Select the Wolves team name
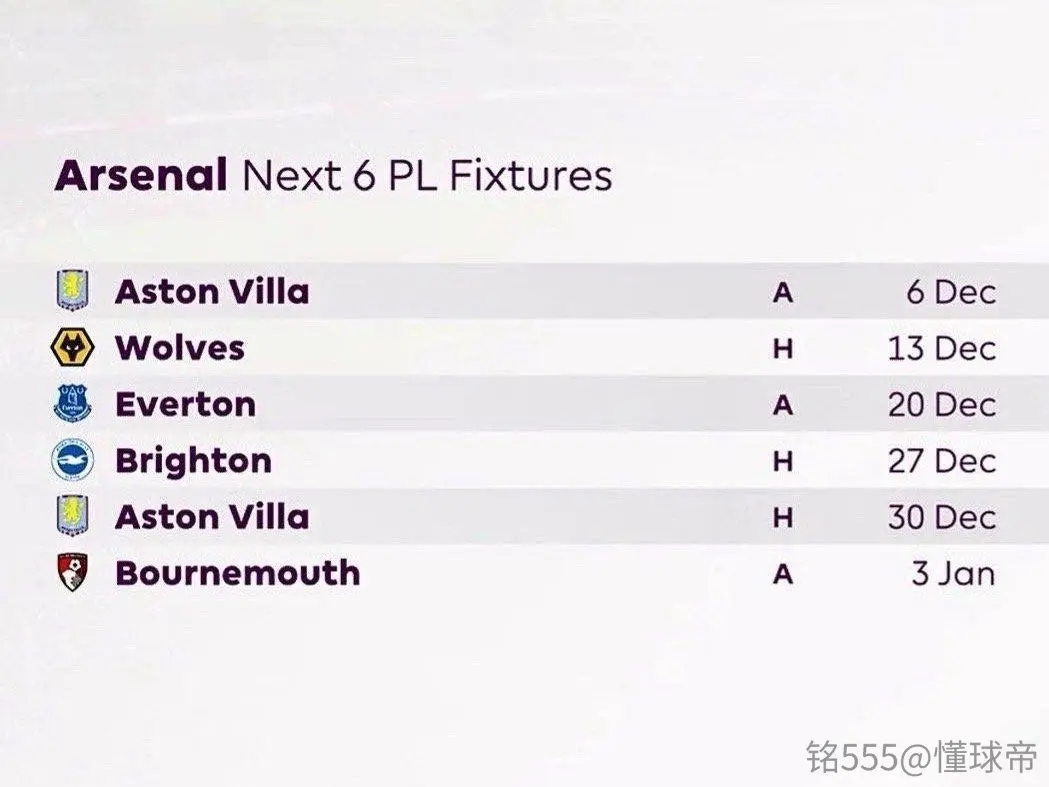1049x787 pixels. tap(180, 348)
